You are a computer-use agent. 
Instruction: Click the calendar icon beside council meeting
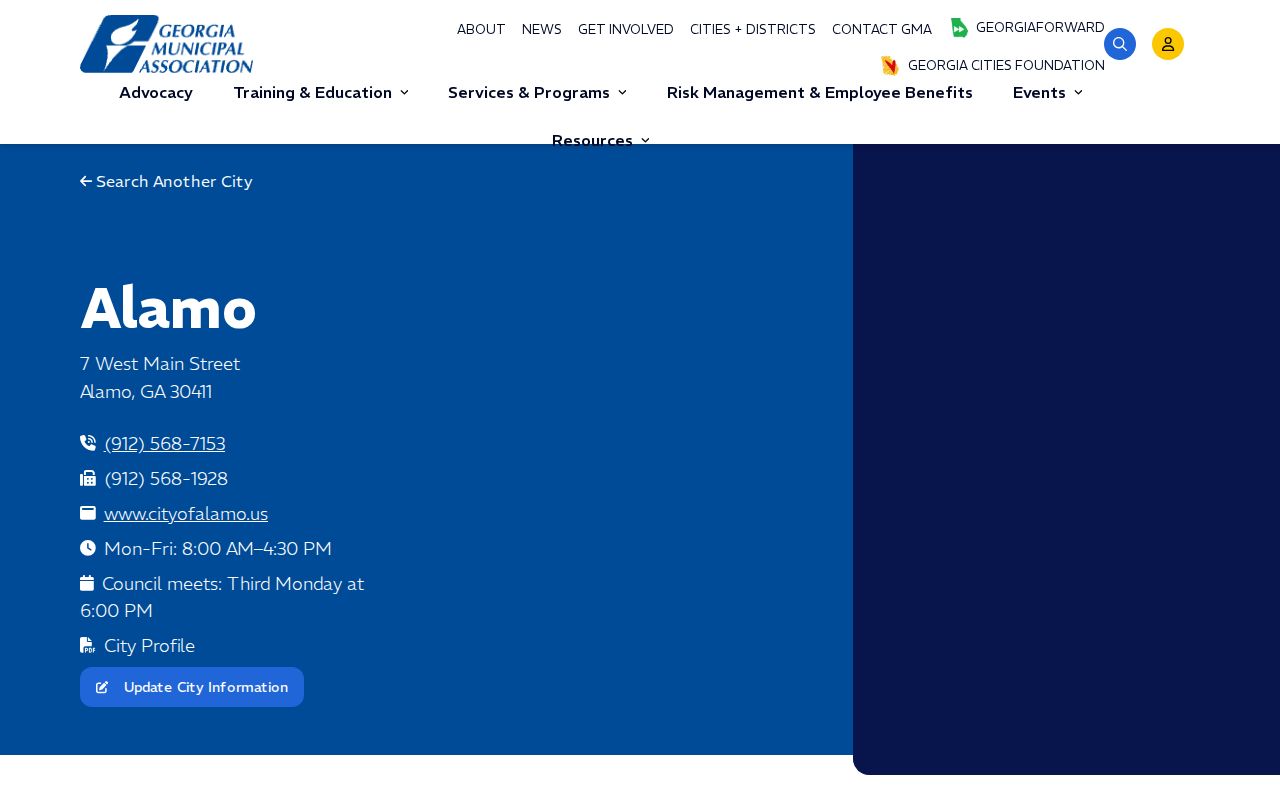coord(87,583)
